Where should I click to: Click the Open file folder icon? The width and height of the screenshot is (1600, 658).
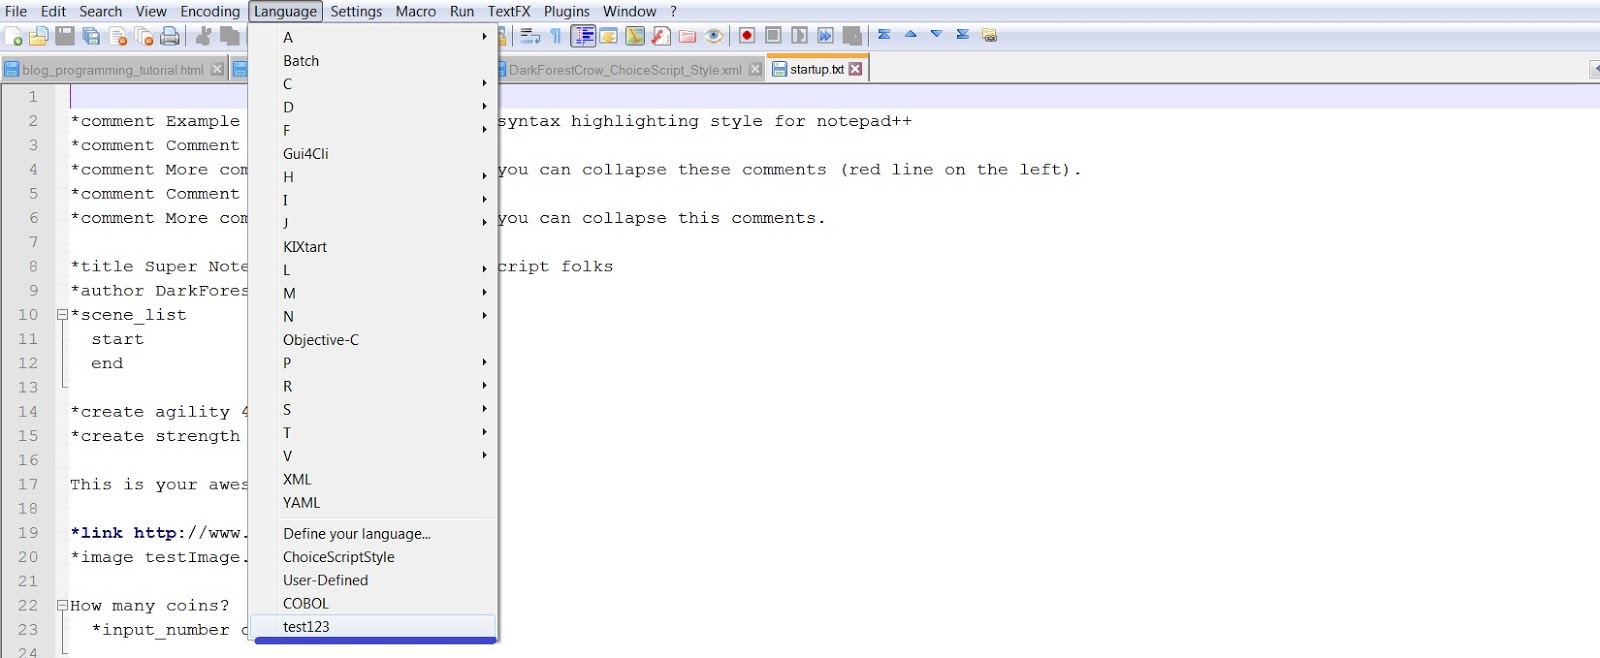click(x=39, y=36)
